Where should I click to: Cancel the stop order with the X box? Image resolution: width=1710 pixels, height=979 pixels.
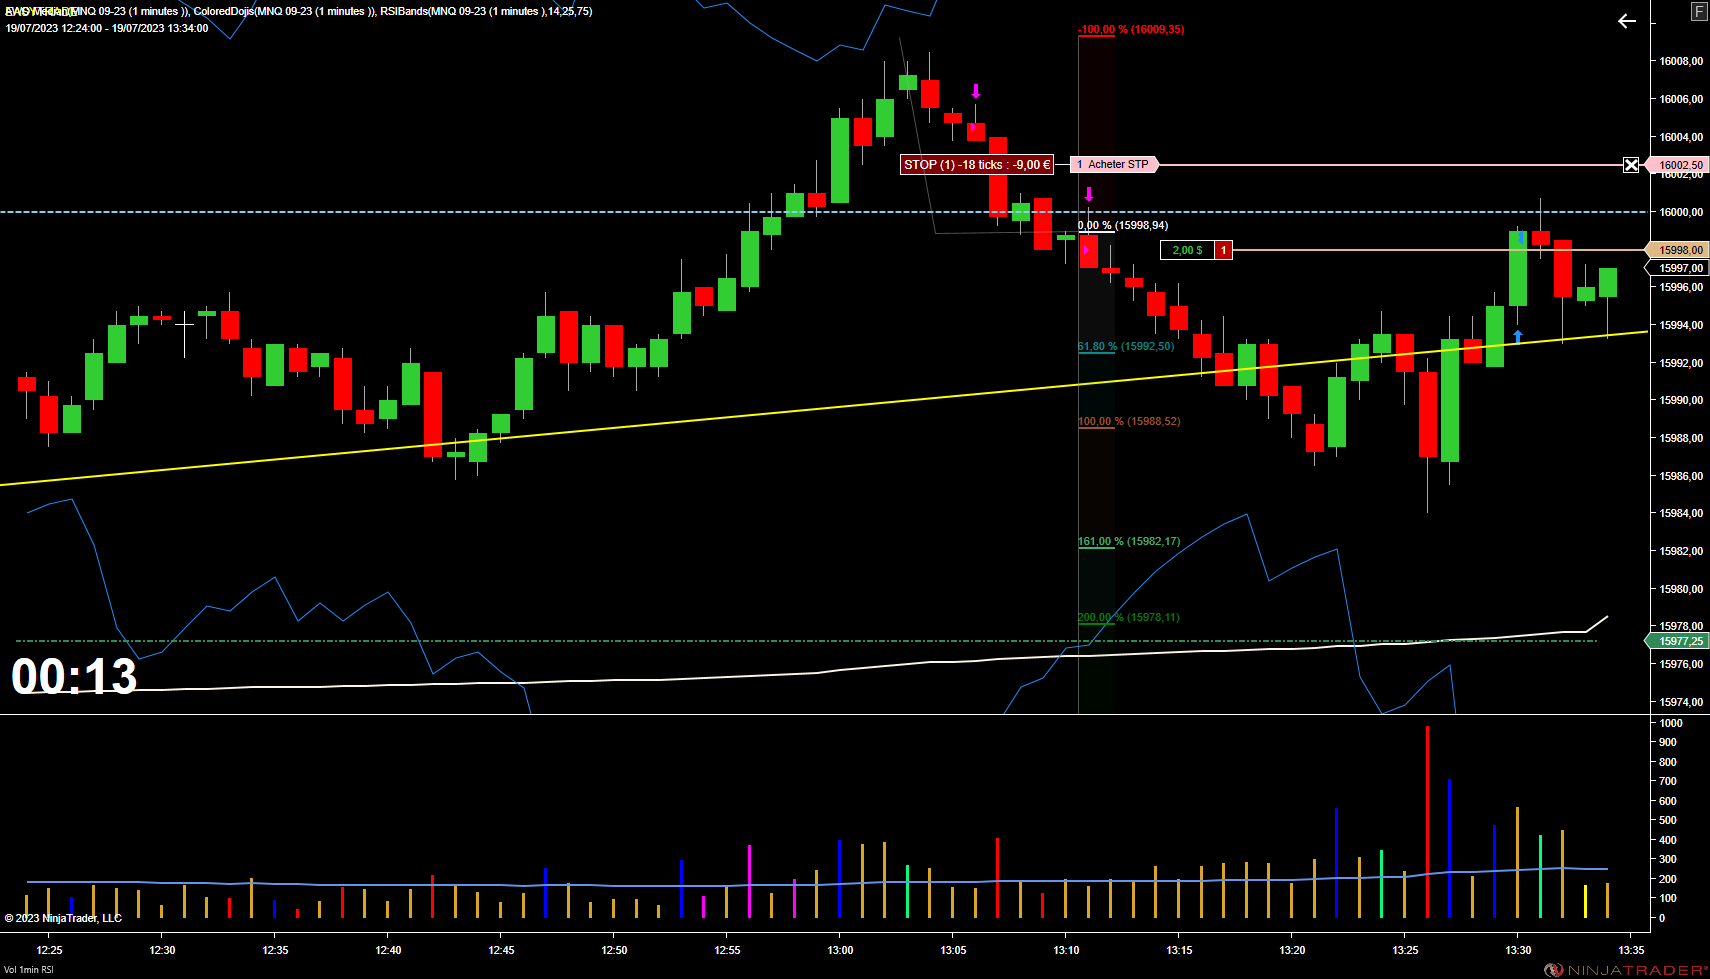(x=1631, y=165)
